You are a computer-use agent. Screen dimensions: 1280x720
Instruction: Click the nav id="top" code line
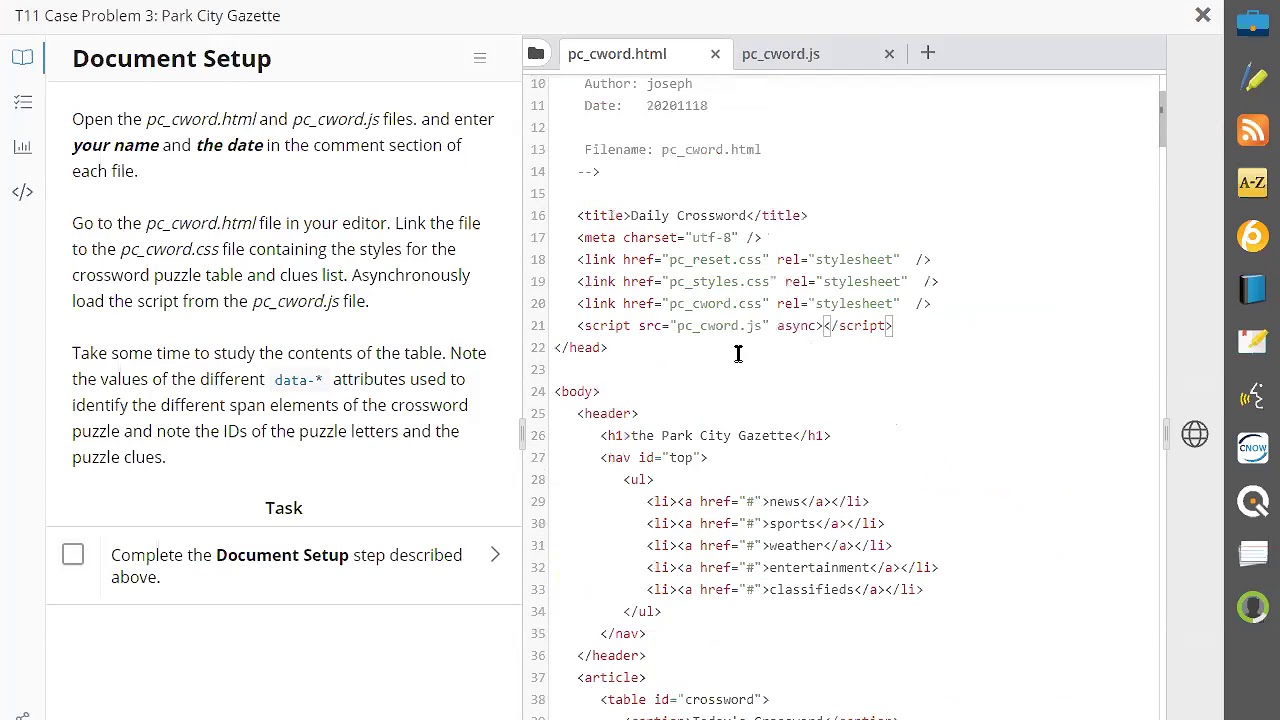[x=654, y=458]
